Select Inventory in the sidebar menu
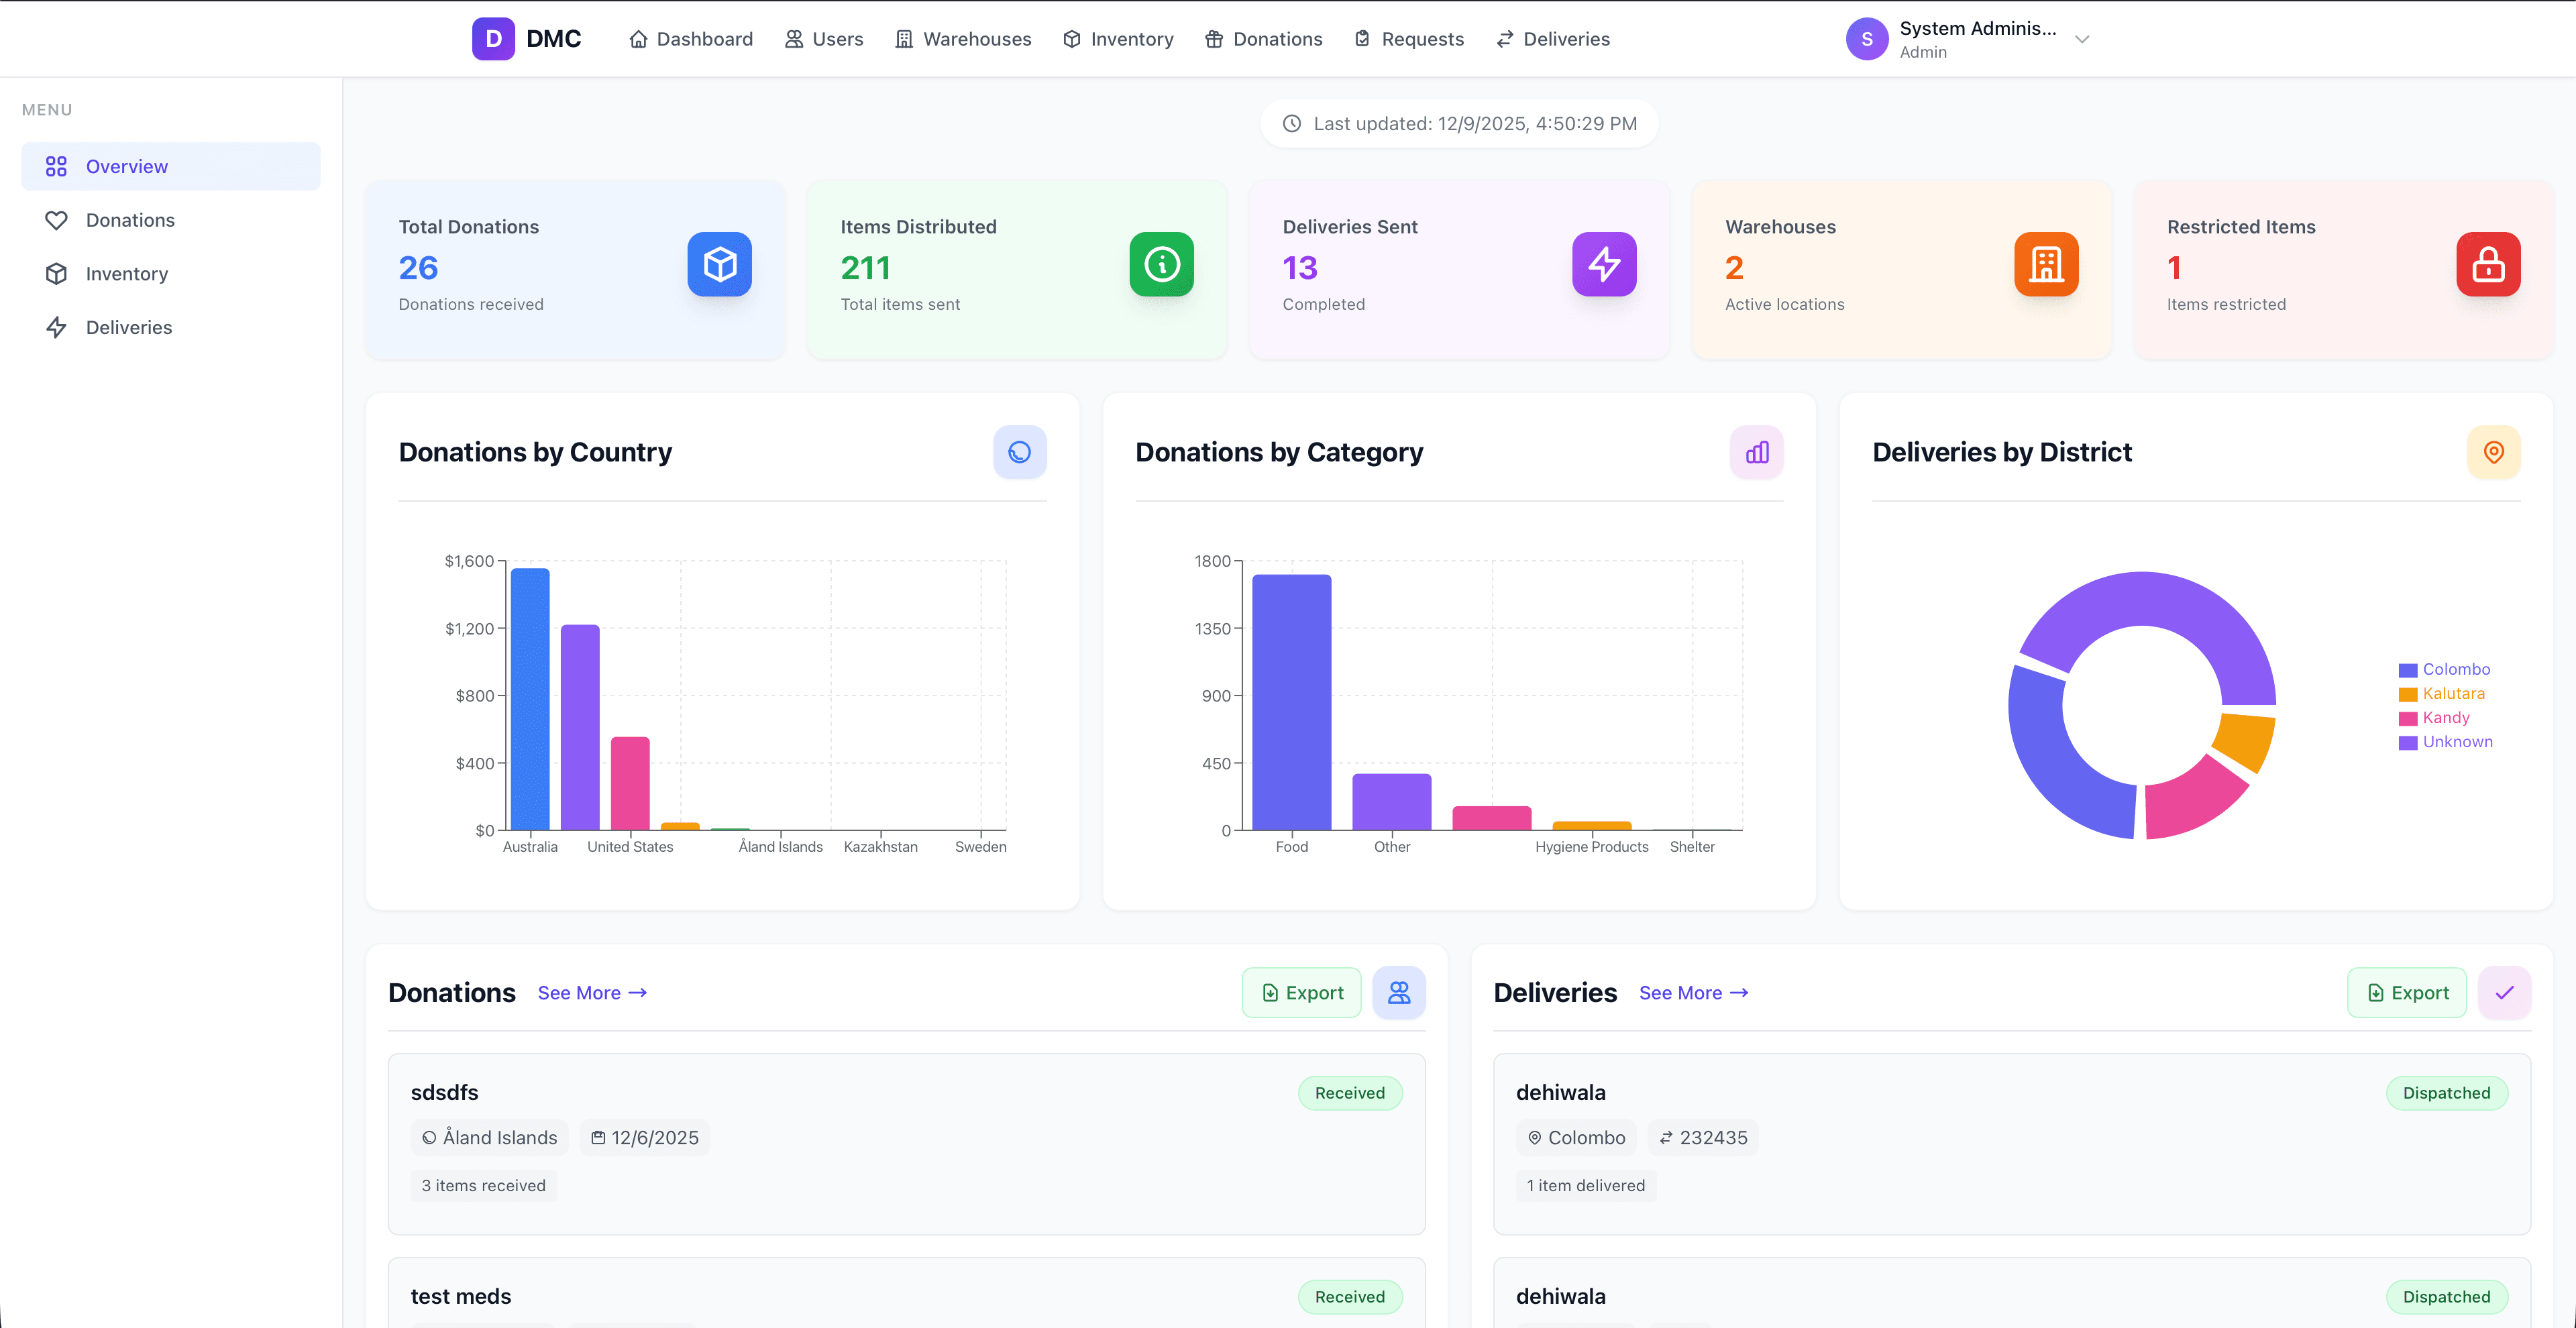The height and width of the screenshot is (1328, 2576). (x=126, y=273)
